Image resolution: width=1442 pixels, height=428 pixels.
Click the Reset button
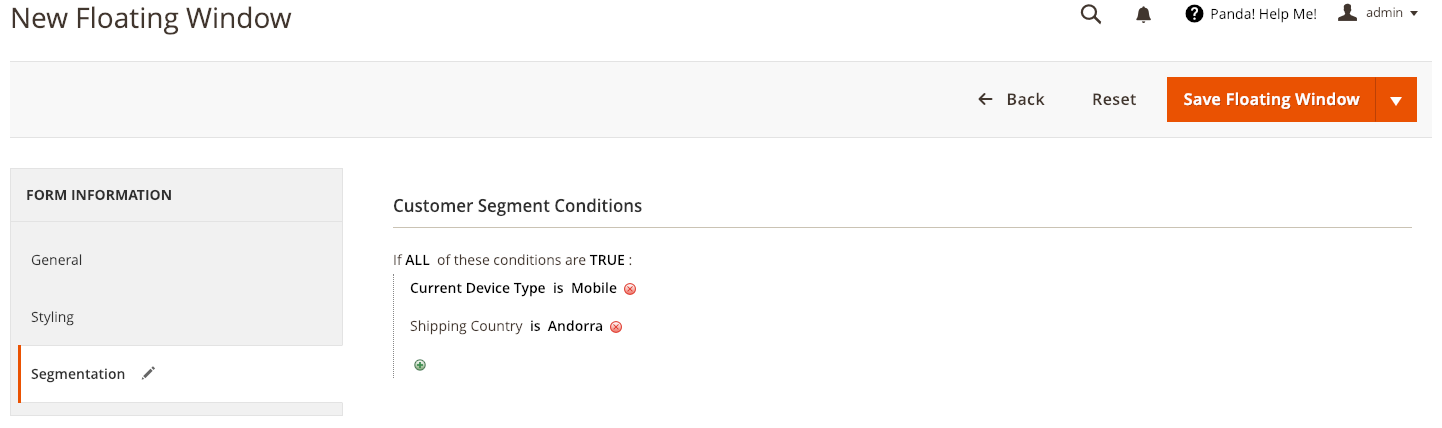point(1114,99)
